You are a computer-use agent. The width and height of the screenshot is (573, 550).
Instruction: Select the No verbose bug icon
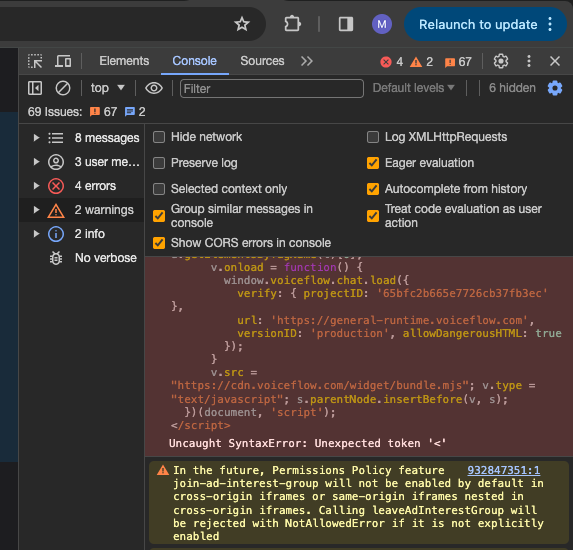56,258
